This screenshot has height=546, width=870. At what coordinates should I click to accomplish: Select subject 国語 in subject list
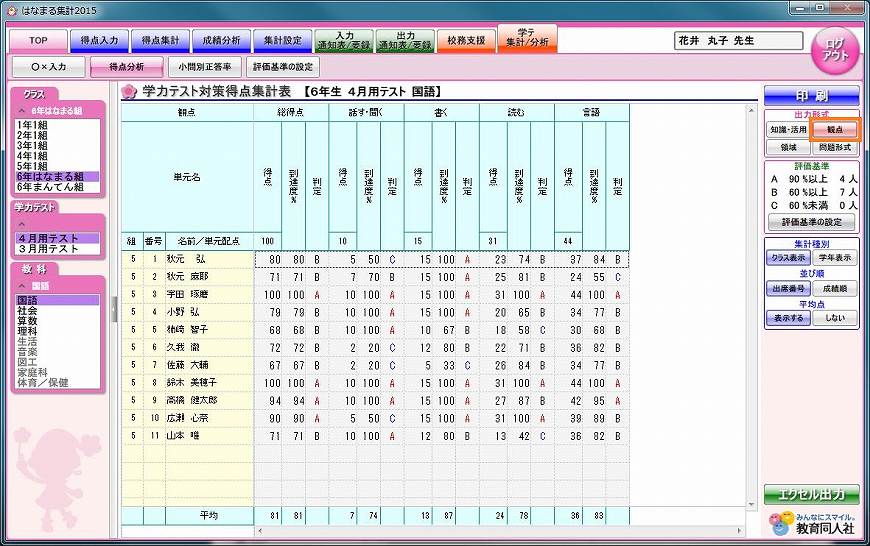point(58,300)
